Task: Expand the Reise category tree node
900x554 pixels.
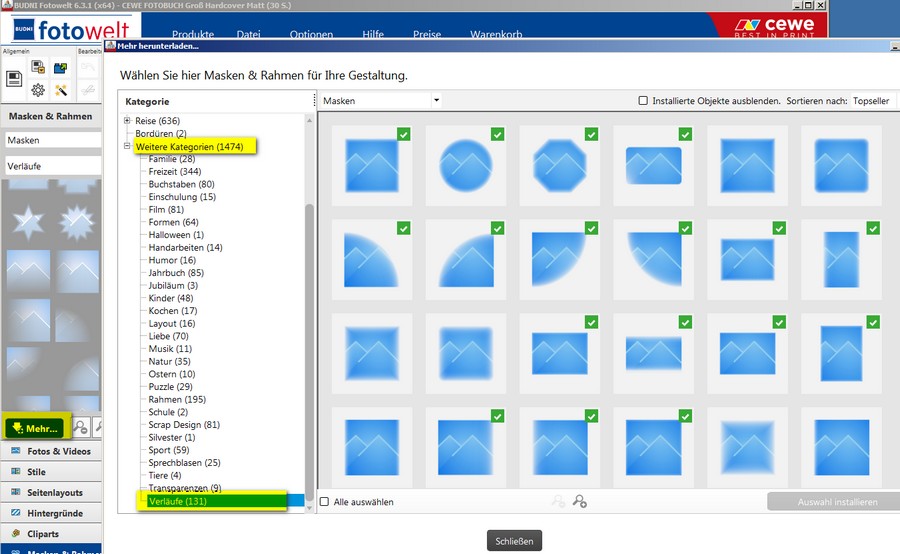Action: pos(127,121)
